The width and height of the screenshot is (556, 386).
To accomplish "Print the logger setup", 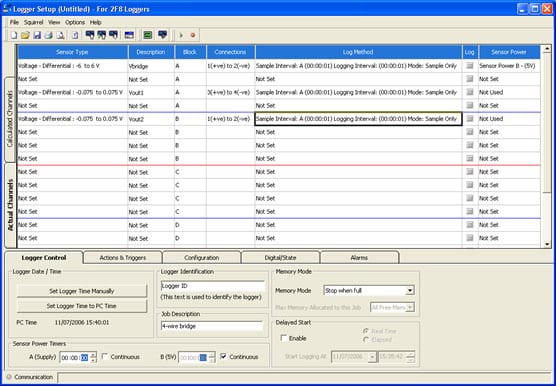I will pyautogui.click(x=49, y=35).
